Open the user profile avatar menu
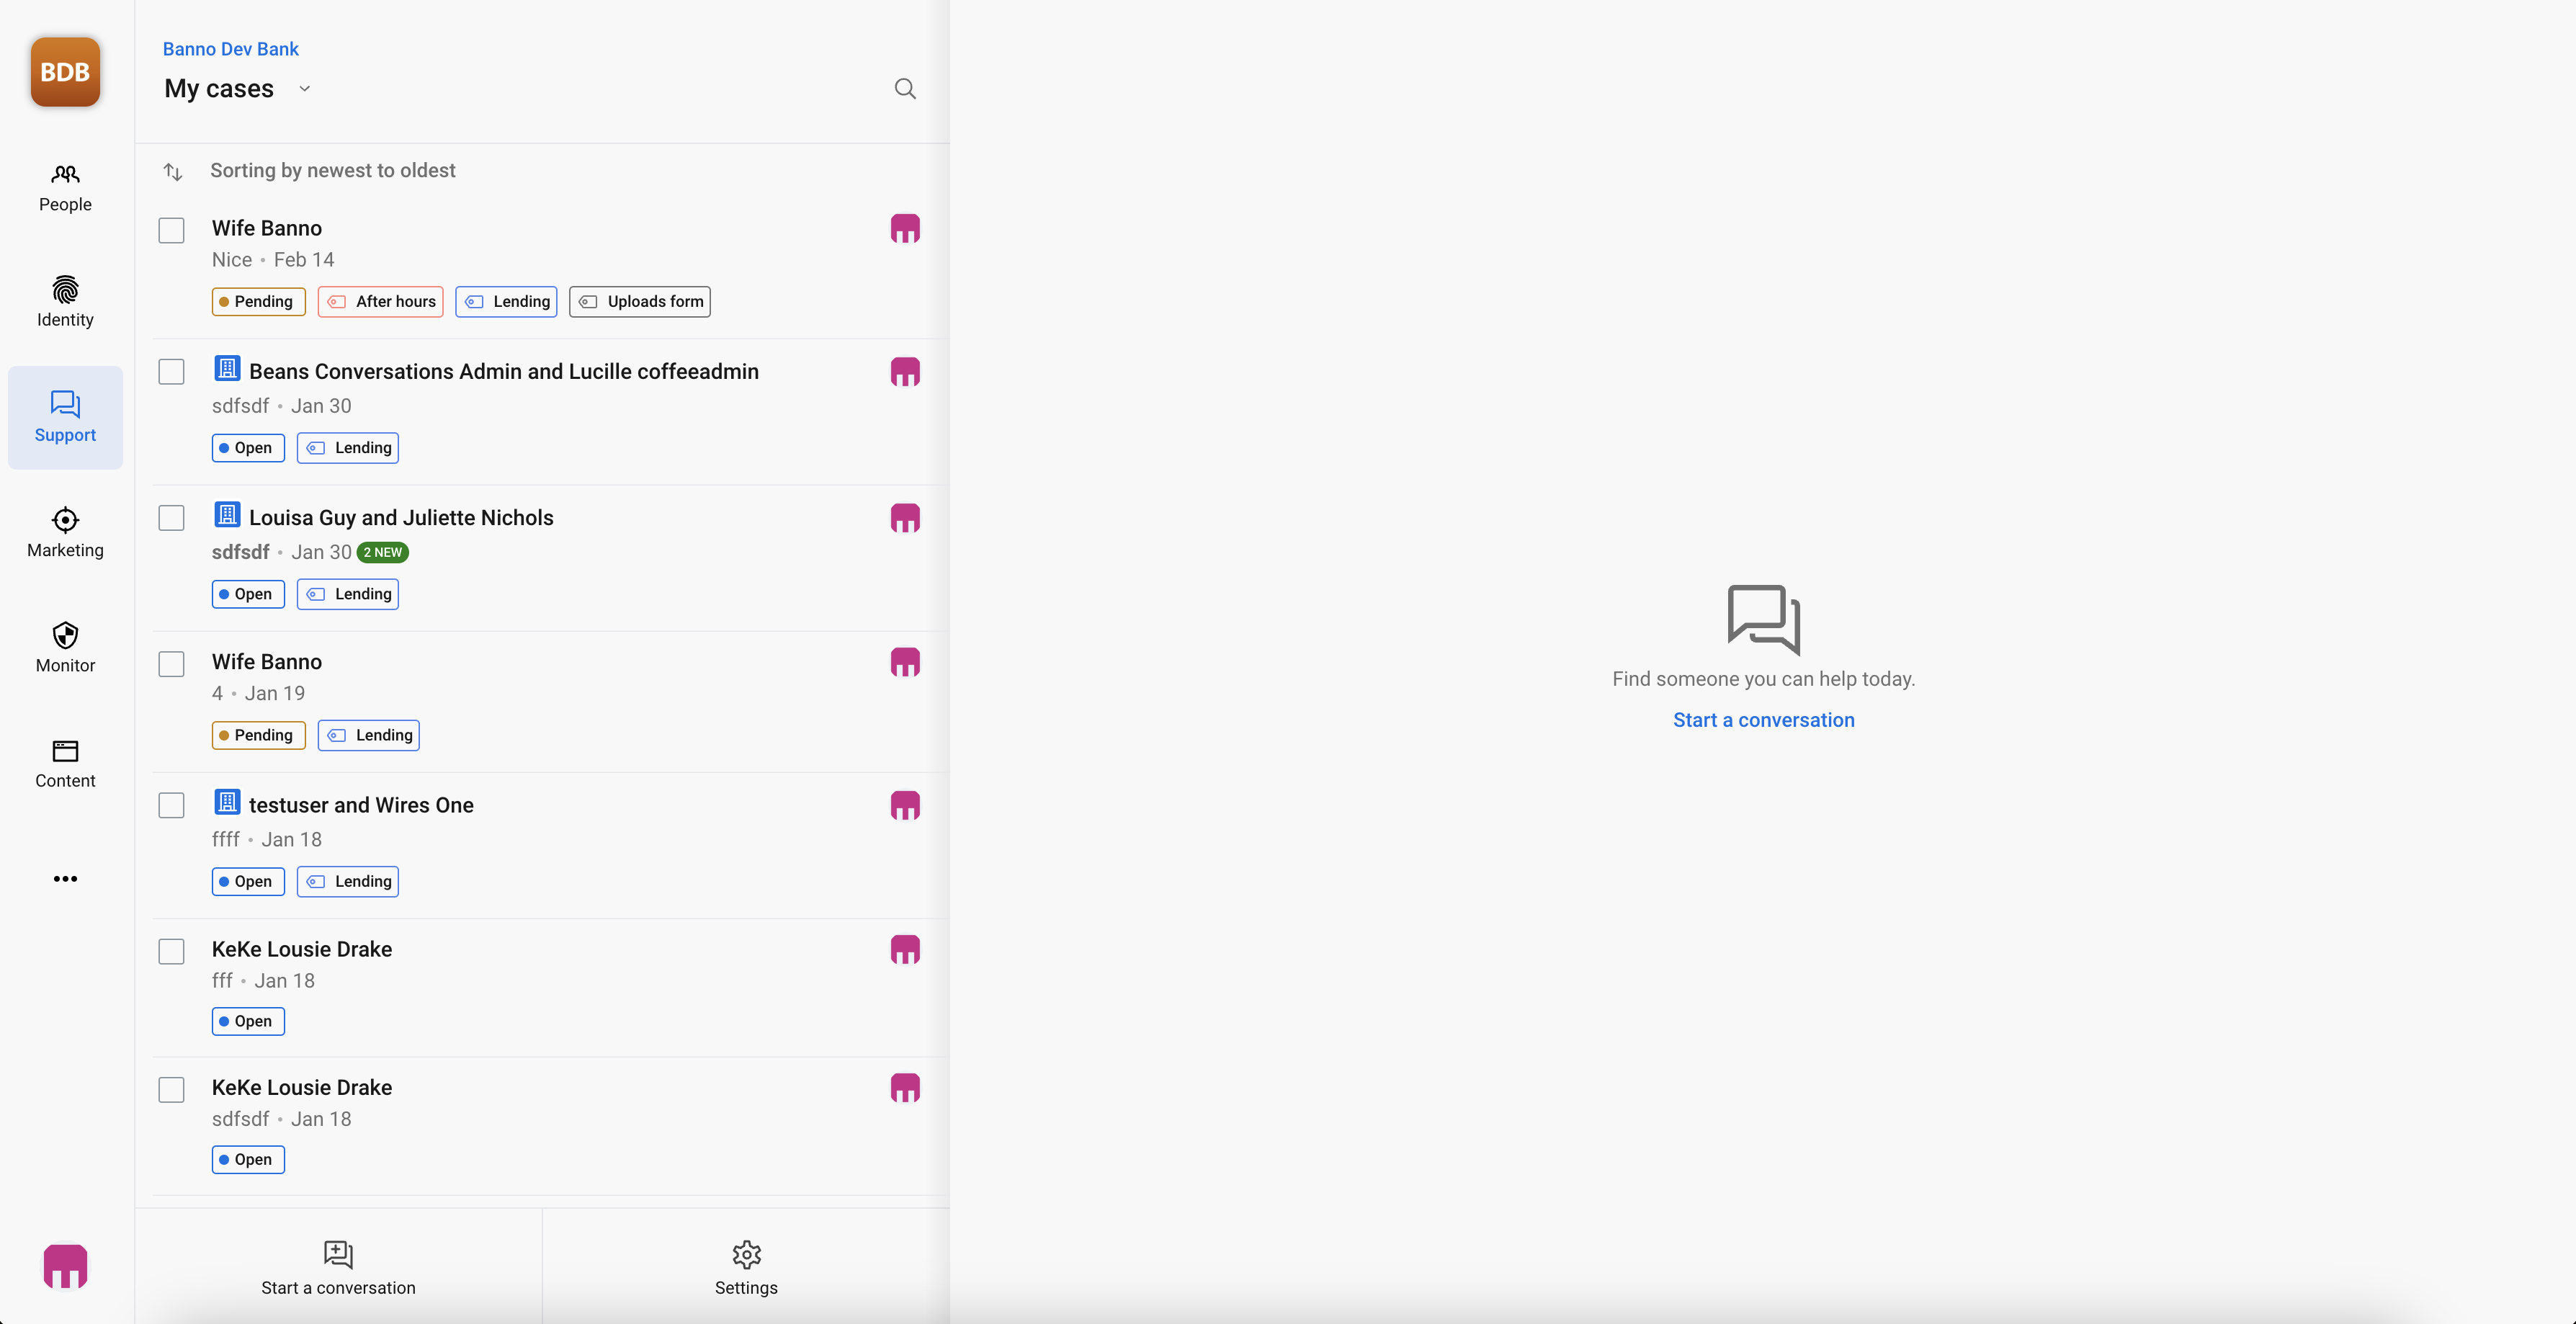Viewport: 2576px width, 1324px height. pyautogui.click(x=65, y=1266)
